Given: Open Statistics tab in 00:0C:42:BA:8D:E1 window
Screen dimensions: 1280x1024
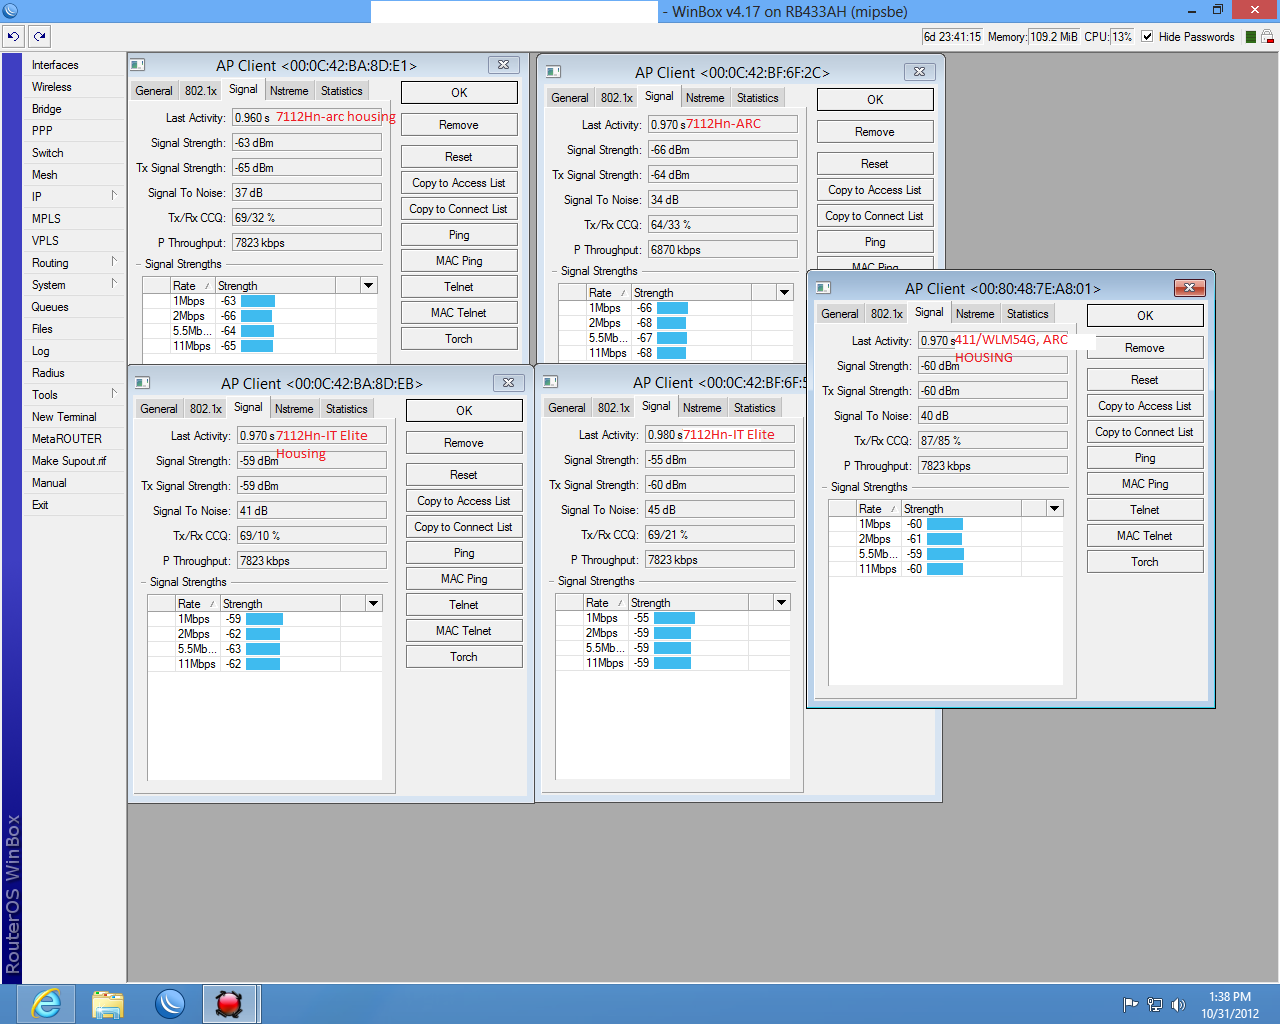Looking at the screenshot, I should pos(342,91).
